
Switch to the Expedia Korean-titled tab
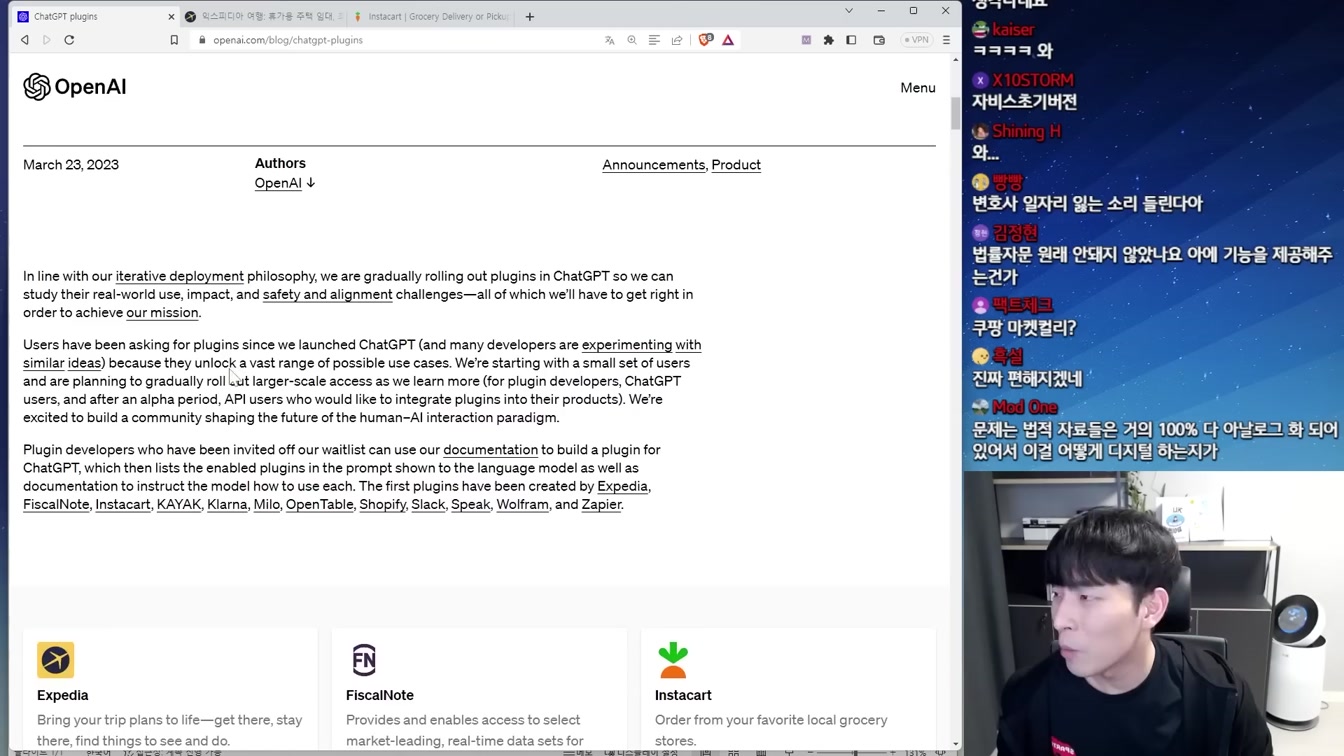(262, 17)
